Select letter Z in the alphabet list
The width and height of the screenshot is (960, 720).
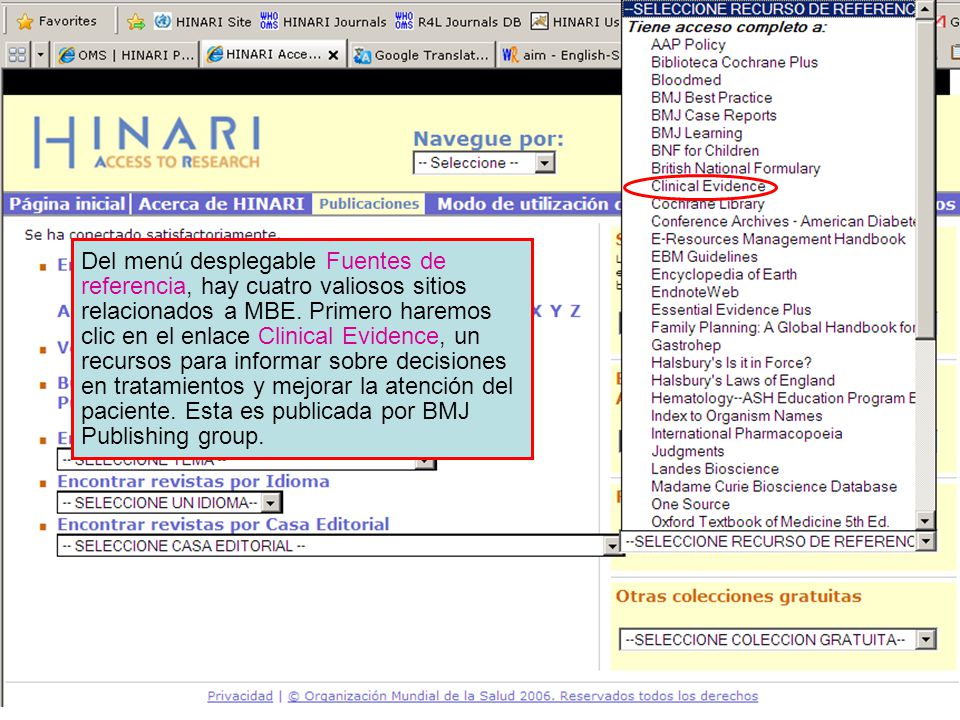point(575,311)
